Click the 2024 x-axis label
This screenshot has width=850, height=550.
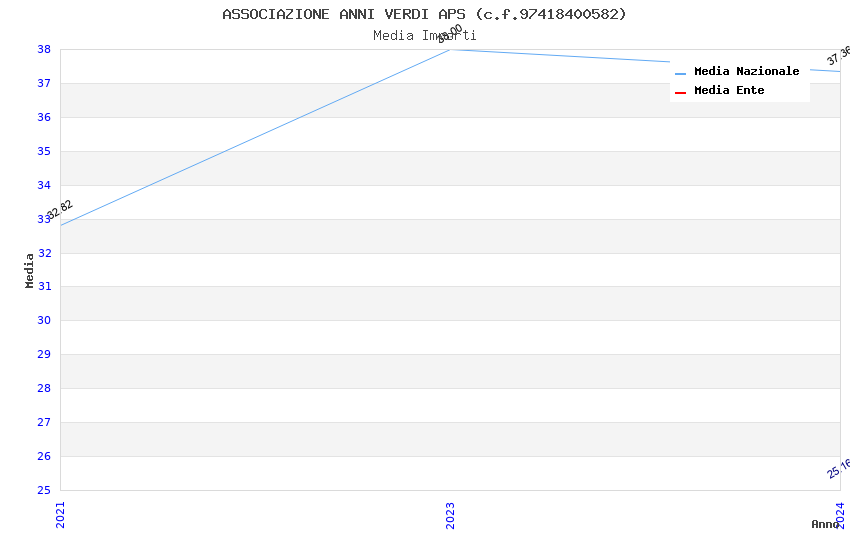[840, 515]
